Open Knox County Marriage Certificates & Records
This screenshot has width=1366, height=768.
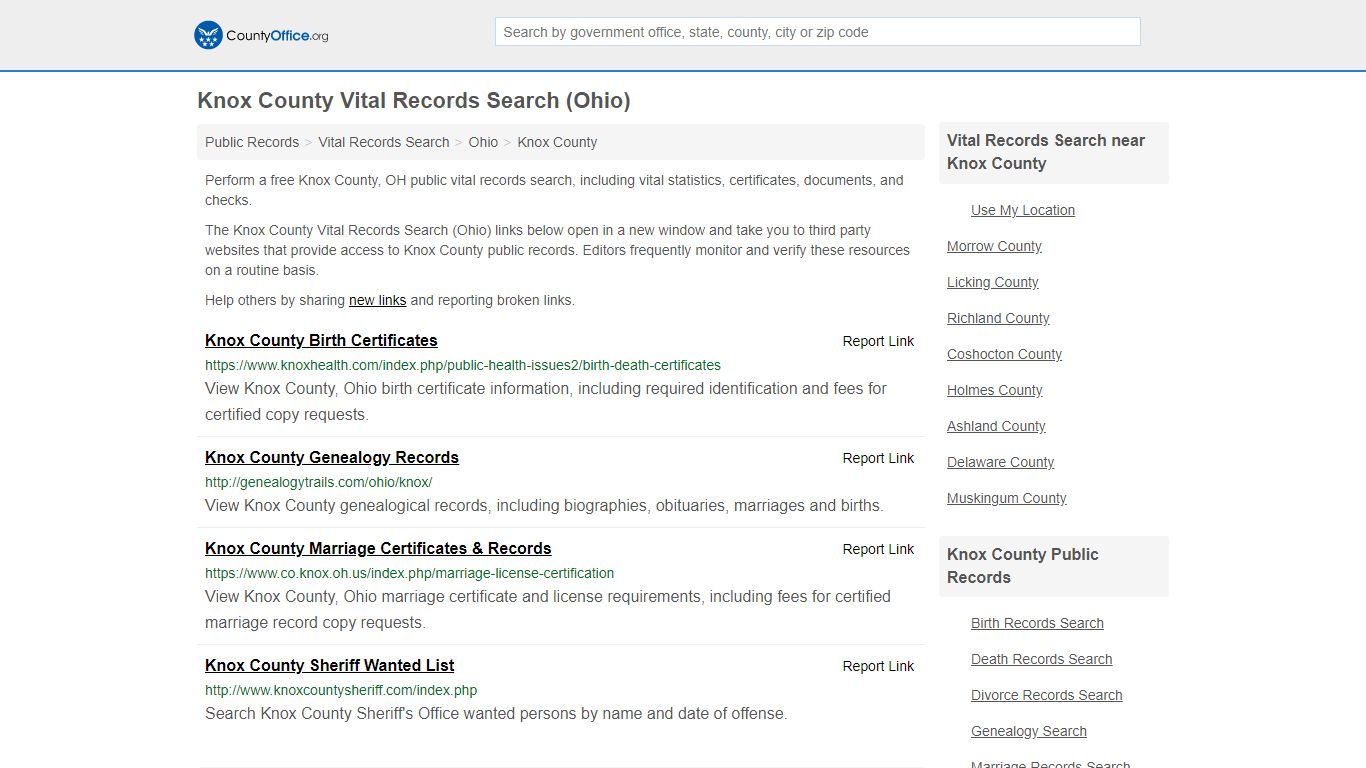(378, 548)
